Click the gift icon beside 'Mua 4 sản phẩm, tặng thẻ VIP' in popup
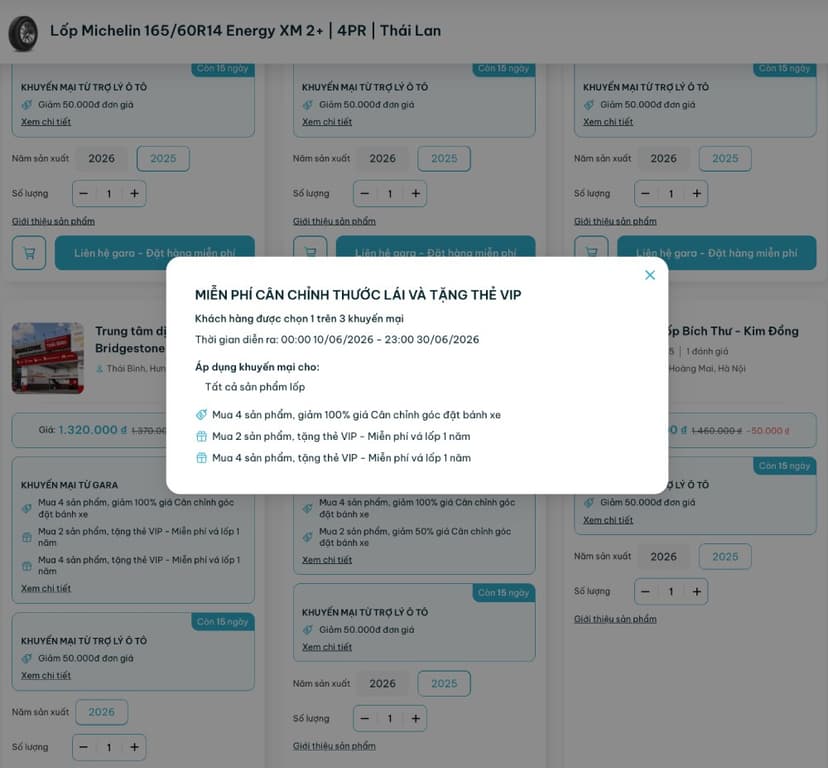This screenshot has height=768, width=828. click(x=201, y=458)
